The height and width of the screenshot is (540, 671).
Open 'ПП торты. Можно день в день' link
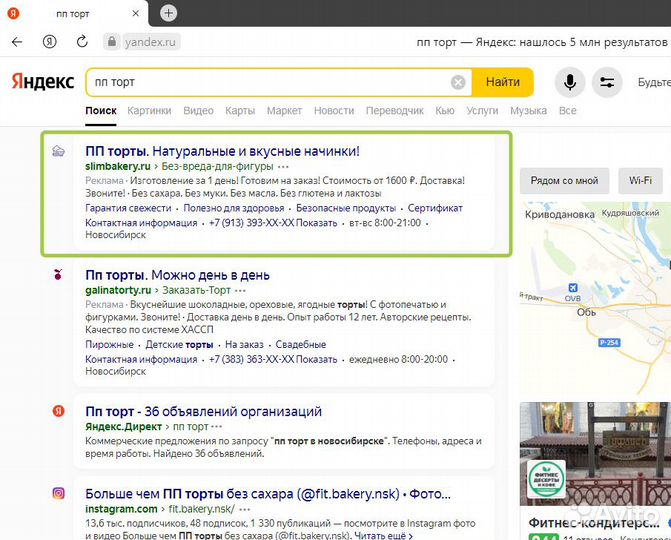pyautogui.click(x=177, y=274)
